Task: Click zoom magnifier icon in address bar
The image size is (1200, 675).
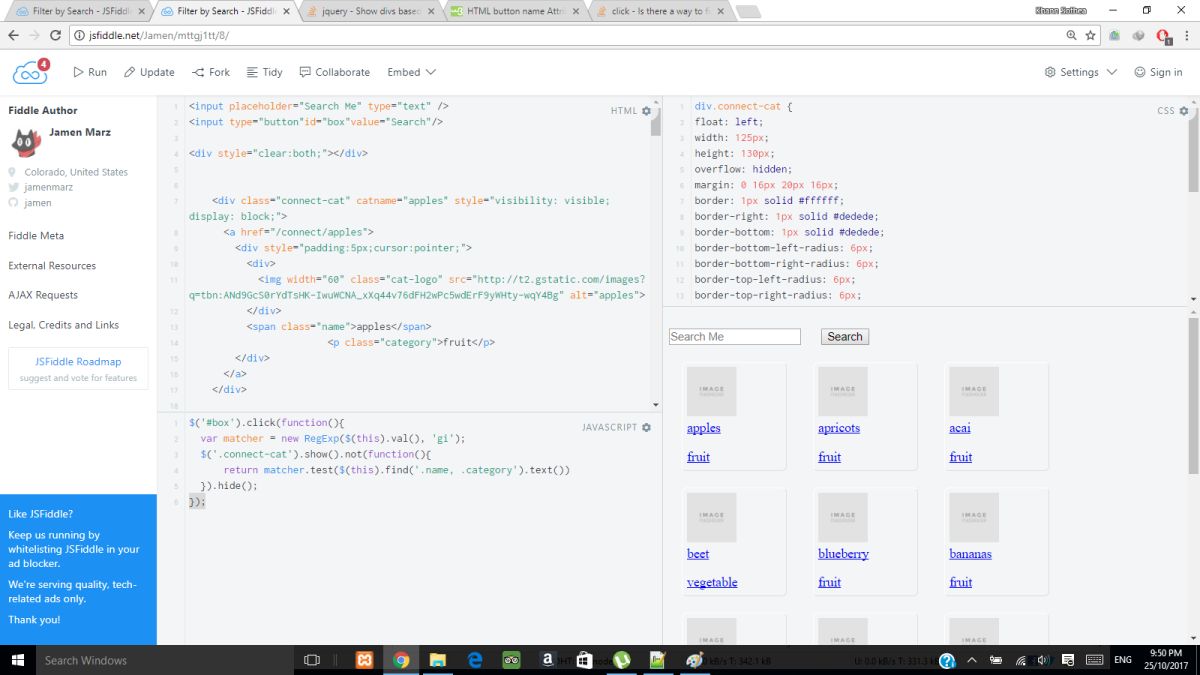Action: click(x=1071, y=35)
